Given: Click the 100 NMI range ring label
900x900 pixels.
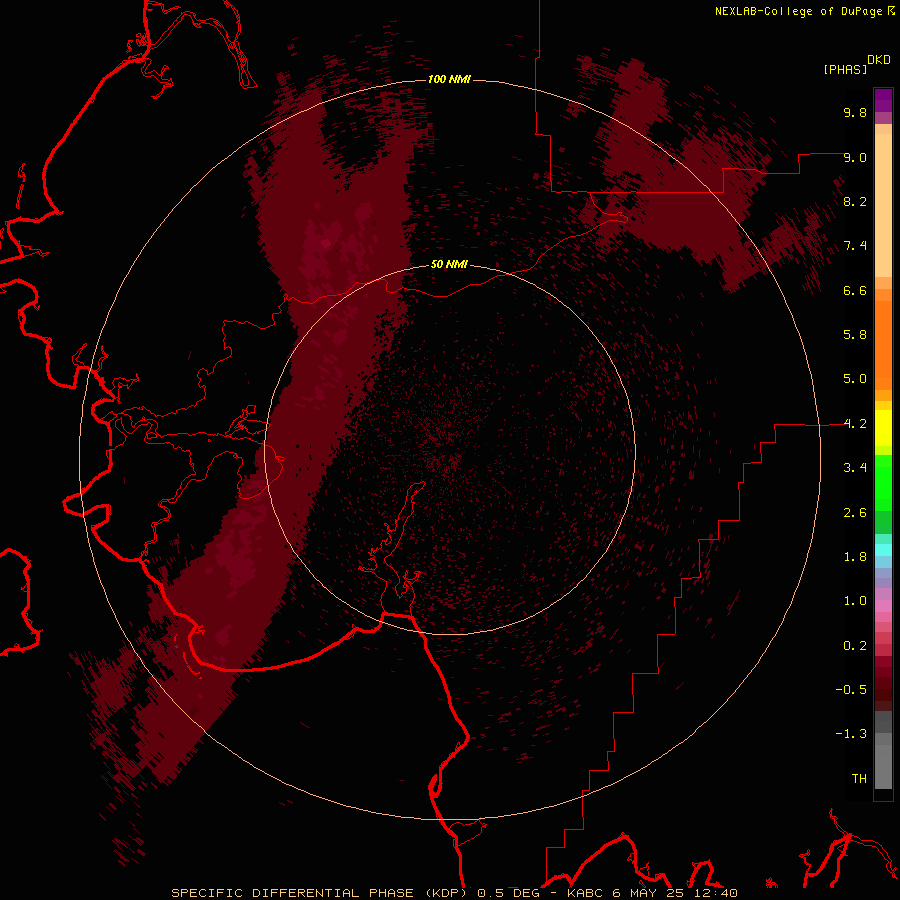Looking at the screenshot, I should coord(449,79).
